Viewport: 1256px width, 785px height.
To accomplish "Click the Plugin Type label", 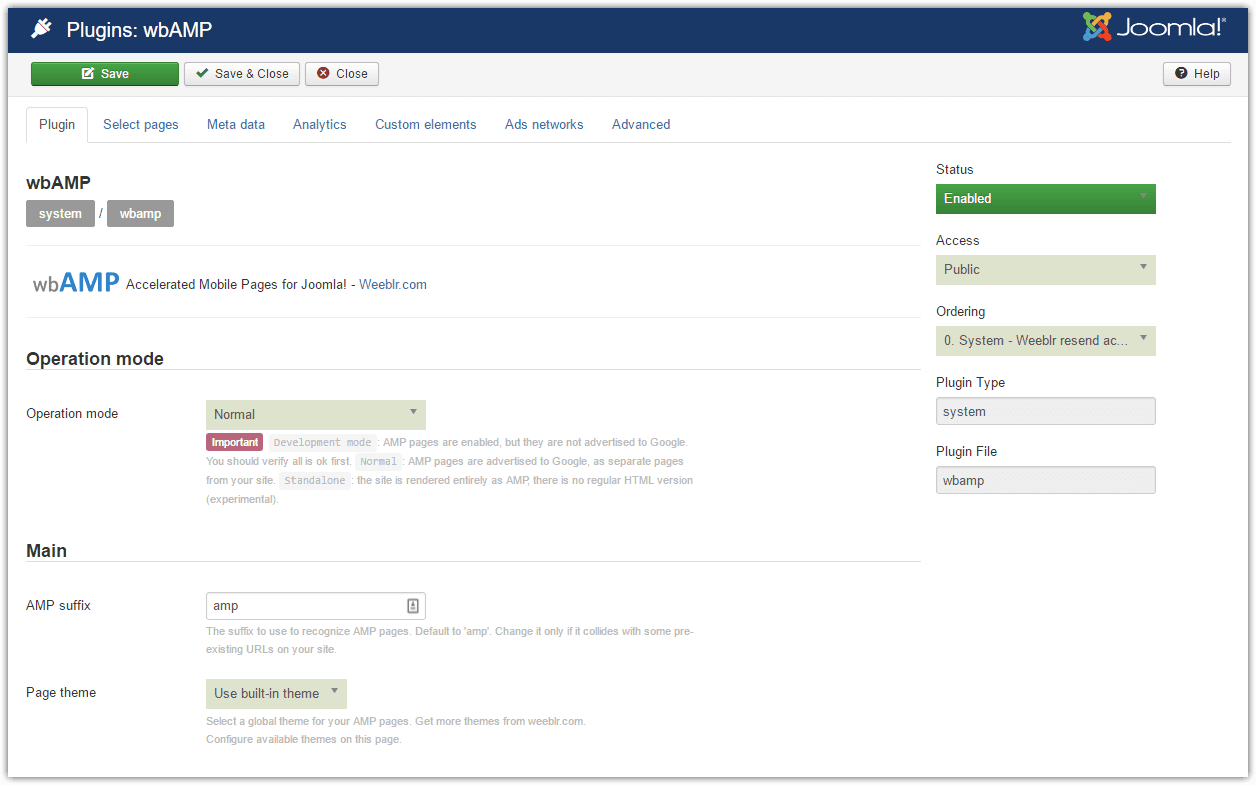I will click(971, 383).
